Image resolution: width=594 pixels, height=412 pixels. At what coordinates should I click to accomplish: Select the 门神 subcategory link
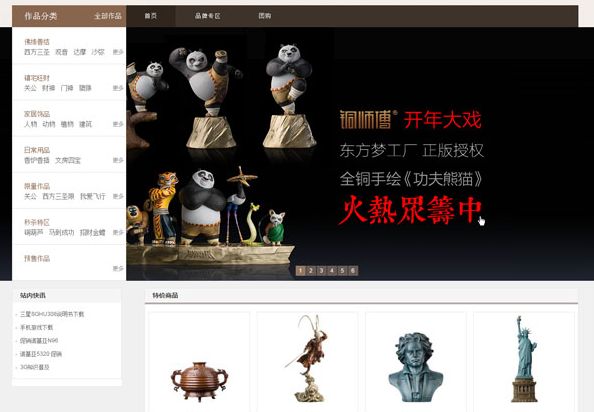coord(67,88)
